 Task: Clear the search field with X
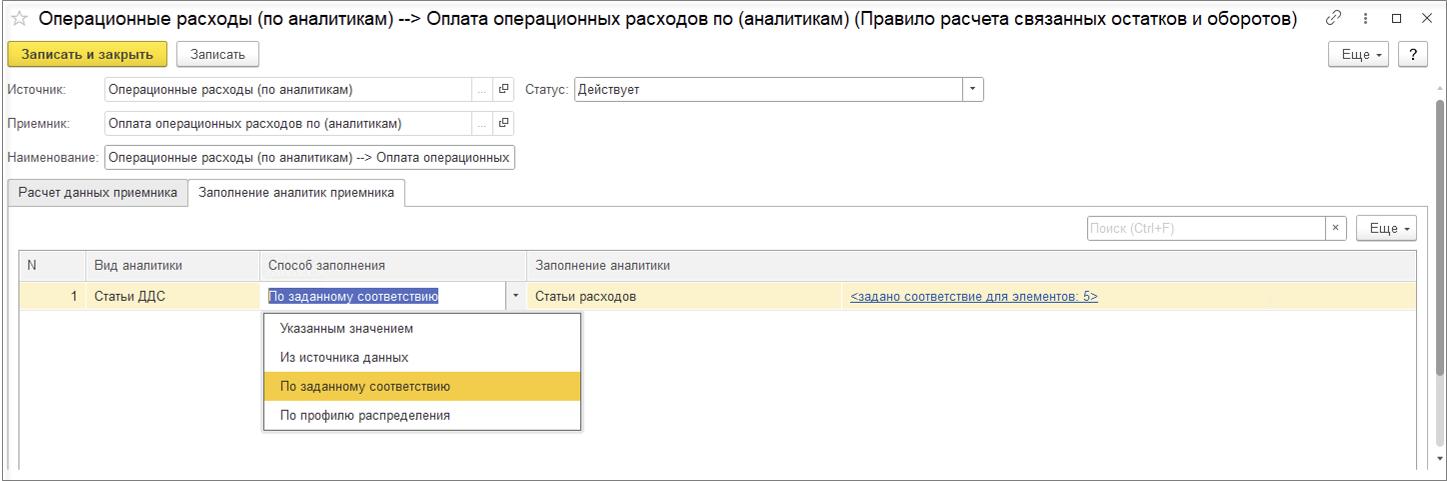1336,229
